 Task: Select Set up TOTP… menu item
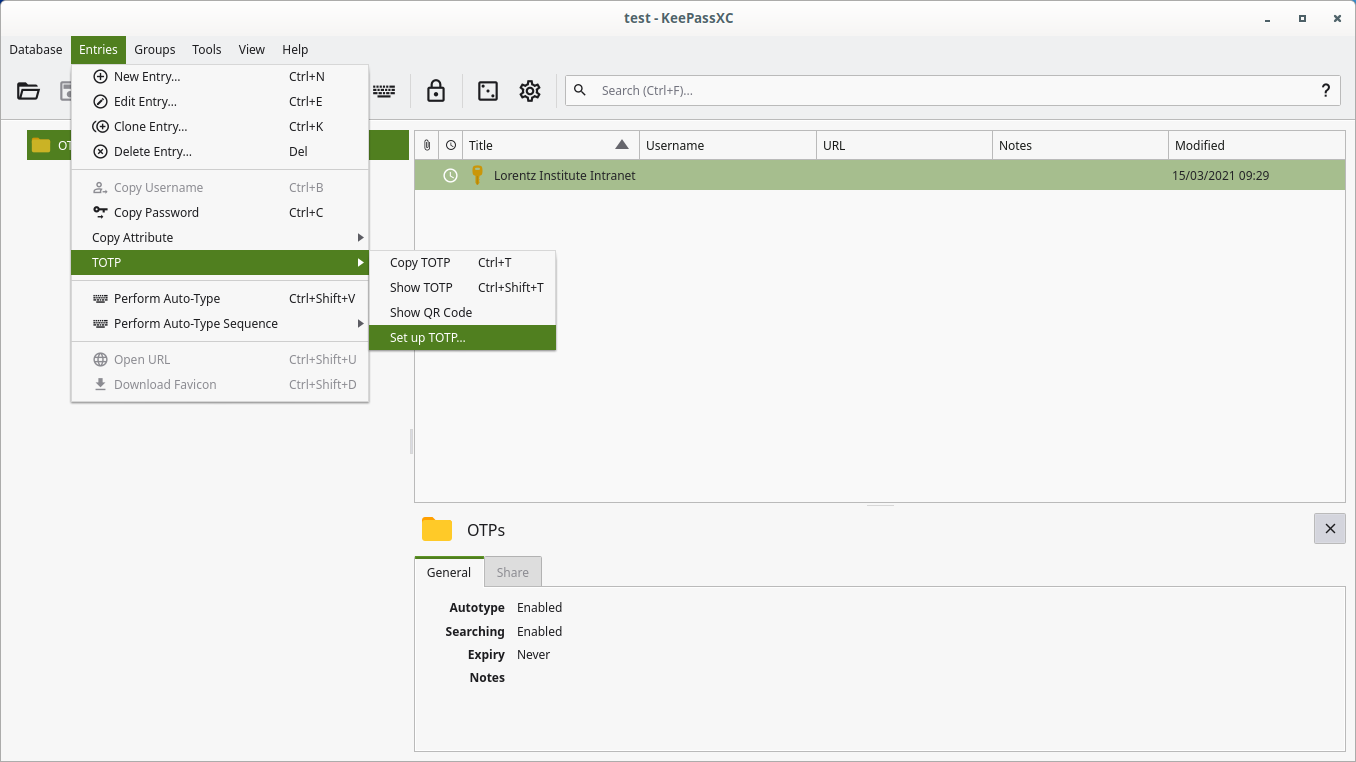pyautogui.click(x=461, y=338)
